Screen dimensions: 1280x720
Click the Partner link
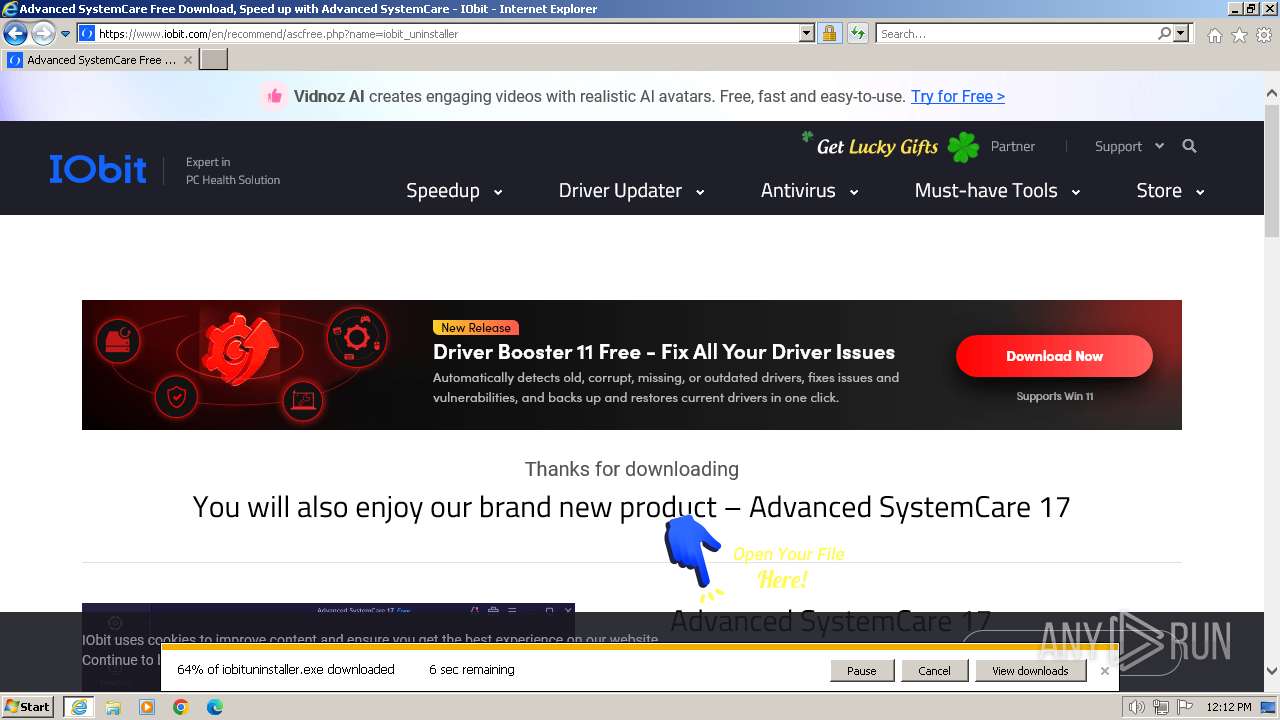point(1012,146)
